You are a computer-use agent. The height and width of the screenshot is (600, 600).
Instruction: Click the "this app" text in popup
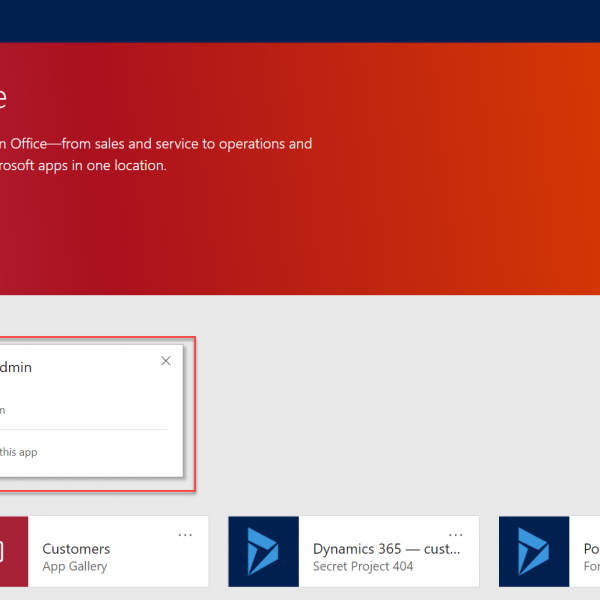click(x=18, y=452)
